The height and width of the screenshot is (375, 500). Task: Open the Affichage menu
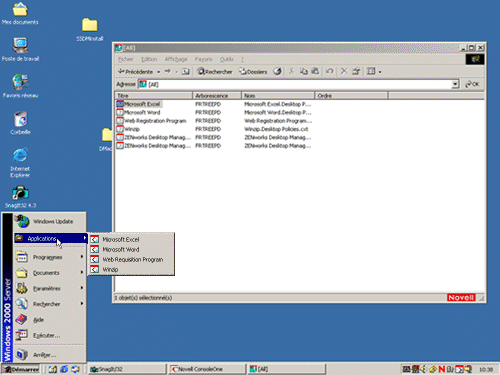point(176,59)
